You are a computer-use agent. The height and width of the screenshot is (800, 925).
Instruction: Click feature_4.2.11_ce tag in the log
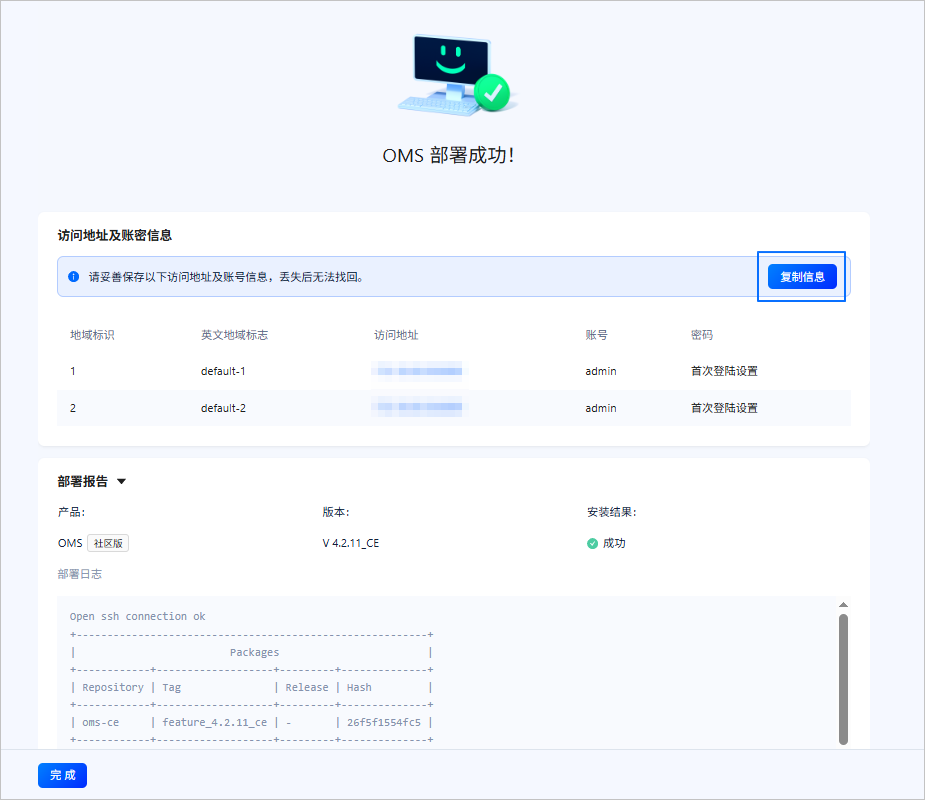pos(215,722)
